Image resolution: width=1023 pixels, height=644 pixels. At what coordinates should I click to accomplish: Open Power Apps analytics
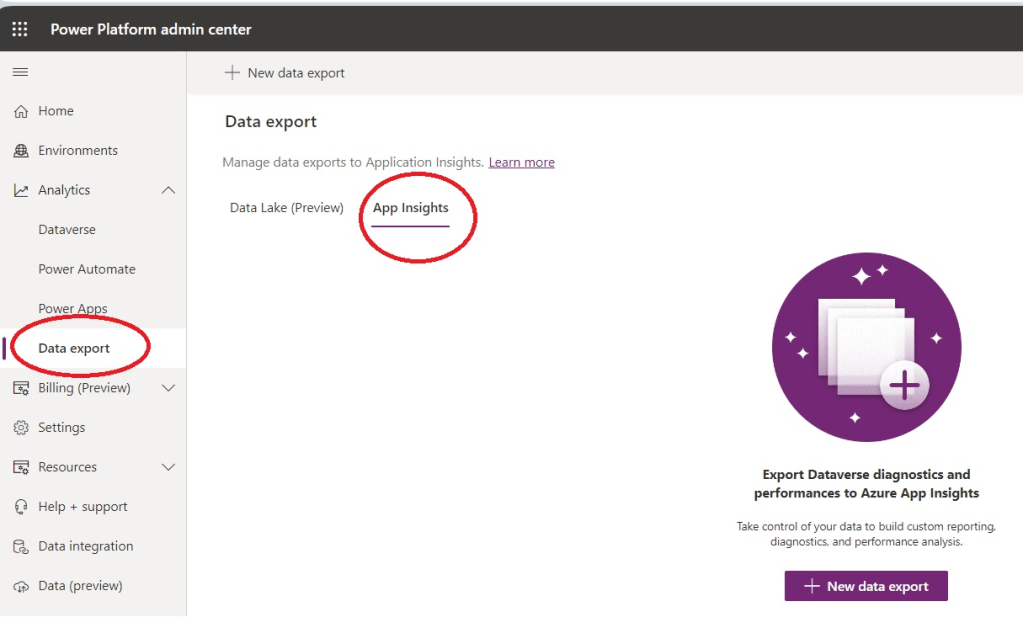click(73, 309)
